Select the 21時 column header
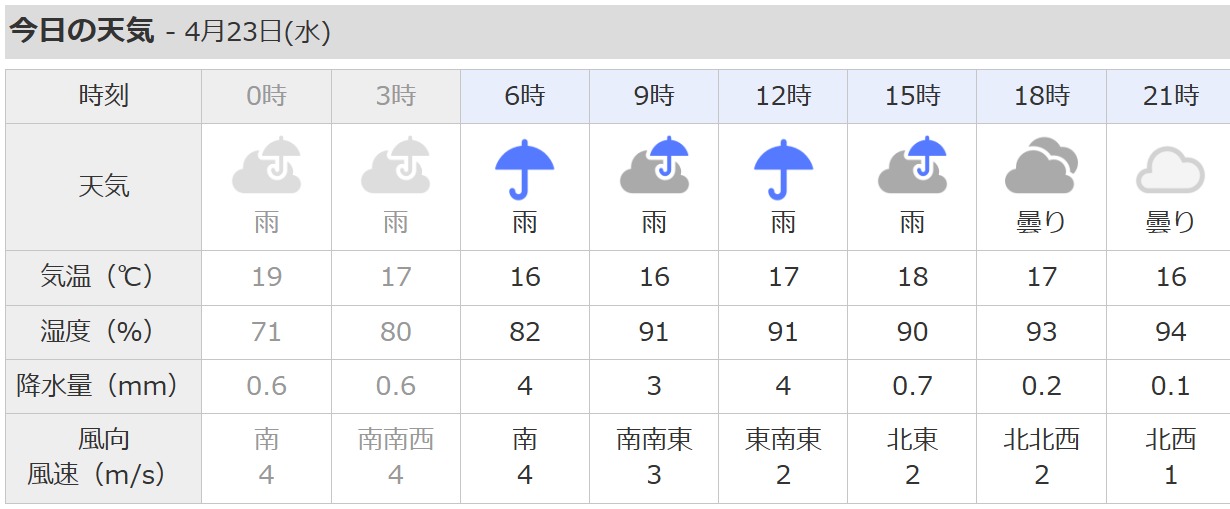The height and width of the screenshot is (509, 1230). (x=1170, y=96)
